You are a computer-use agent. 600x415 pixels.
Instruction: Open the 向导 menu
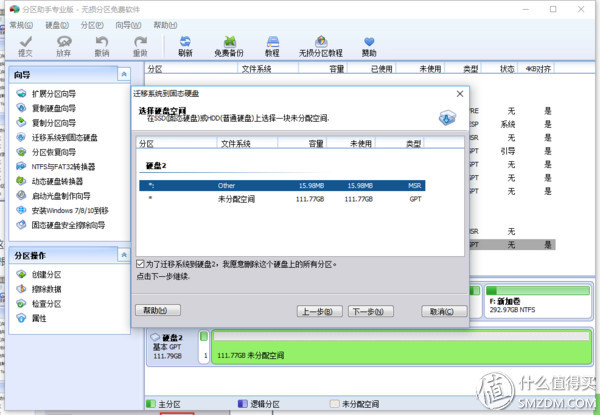[128, 25]
